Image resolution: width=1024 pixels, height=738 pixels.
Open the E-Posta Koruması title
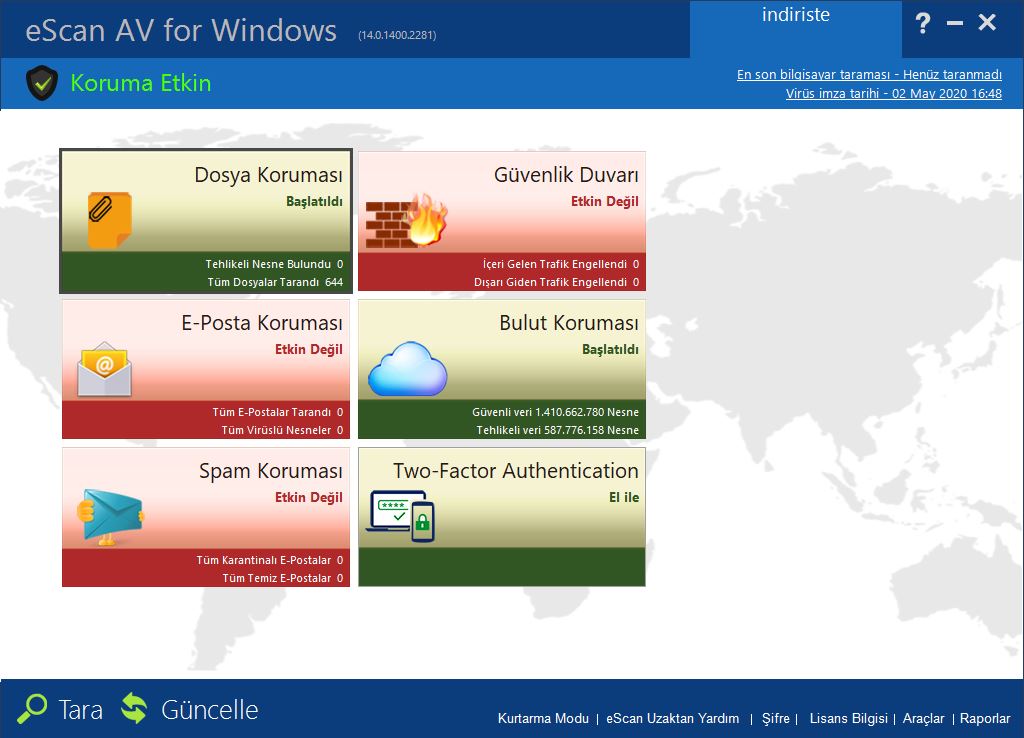pos(262,323)
